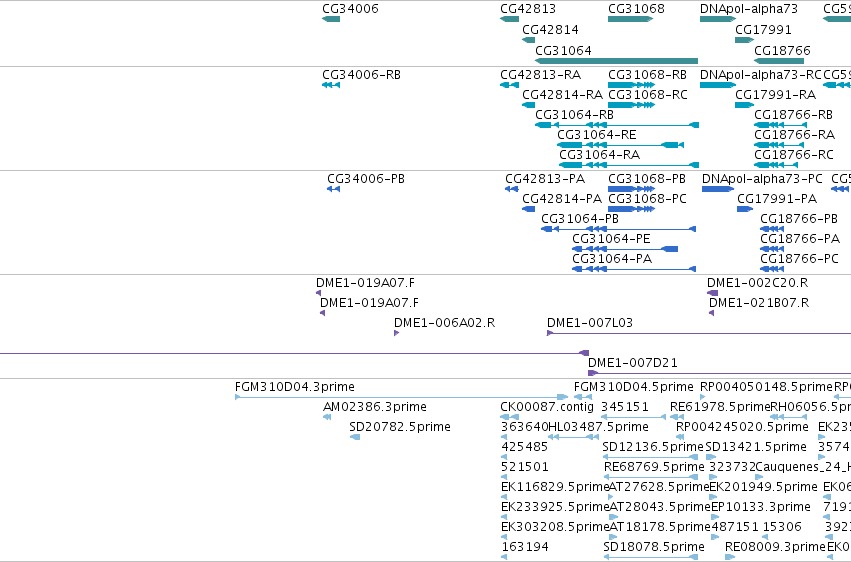The width and height of the screenshot is (851, 562).
Task: Click the CG18766 gene label
Action: pyautogui.click(x=782, y=50)
